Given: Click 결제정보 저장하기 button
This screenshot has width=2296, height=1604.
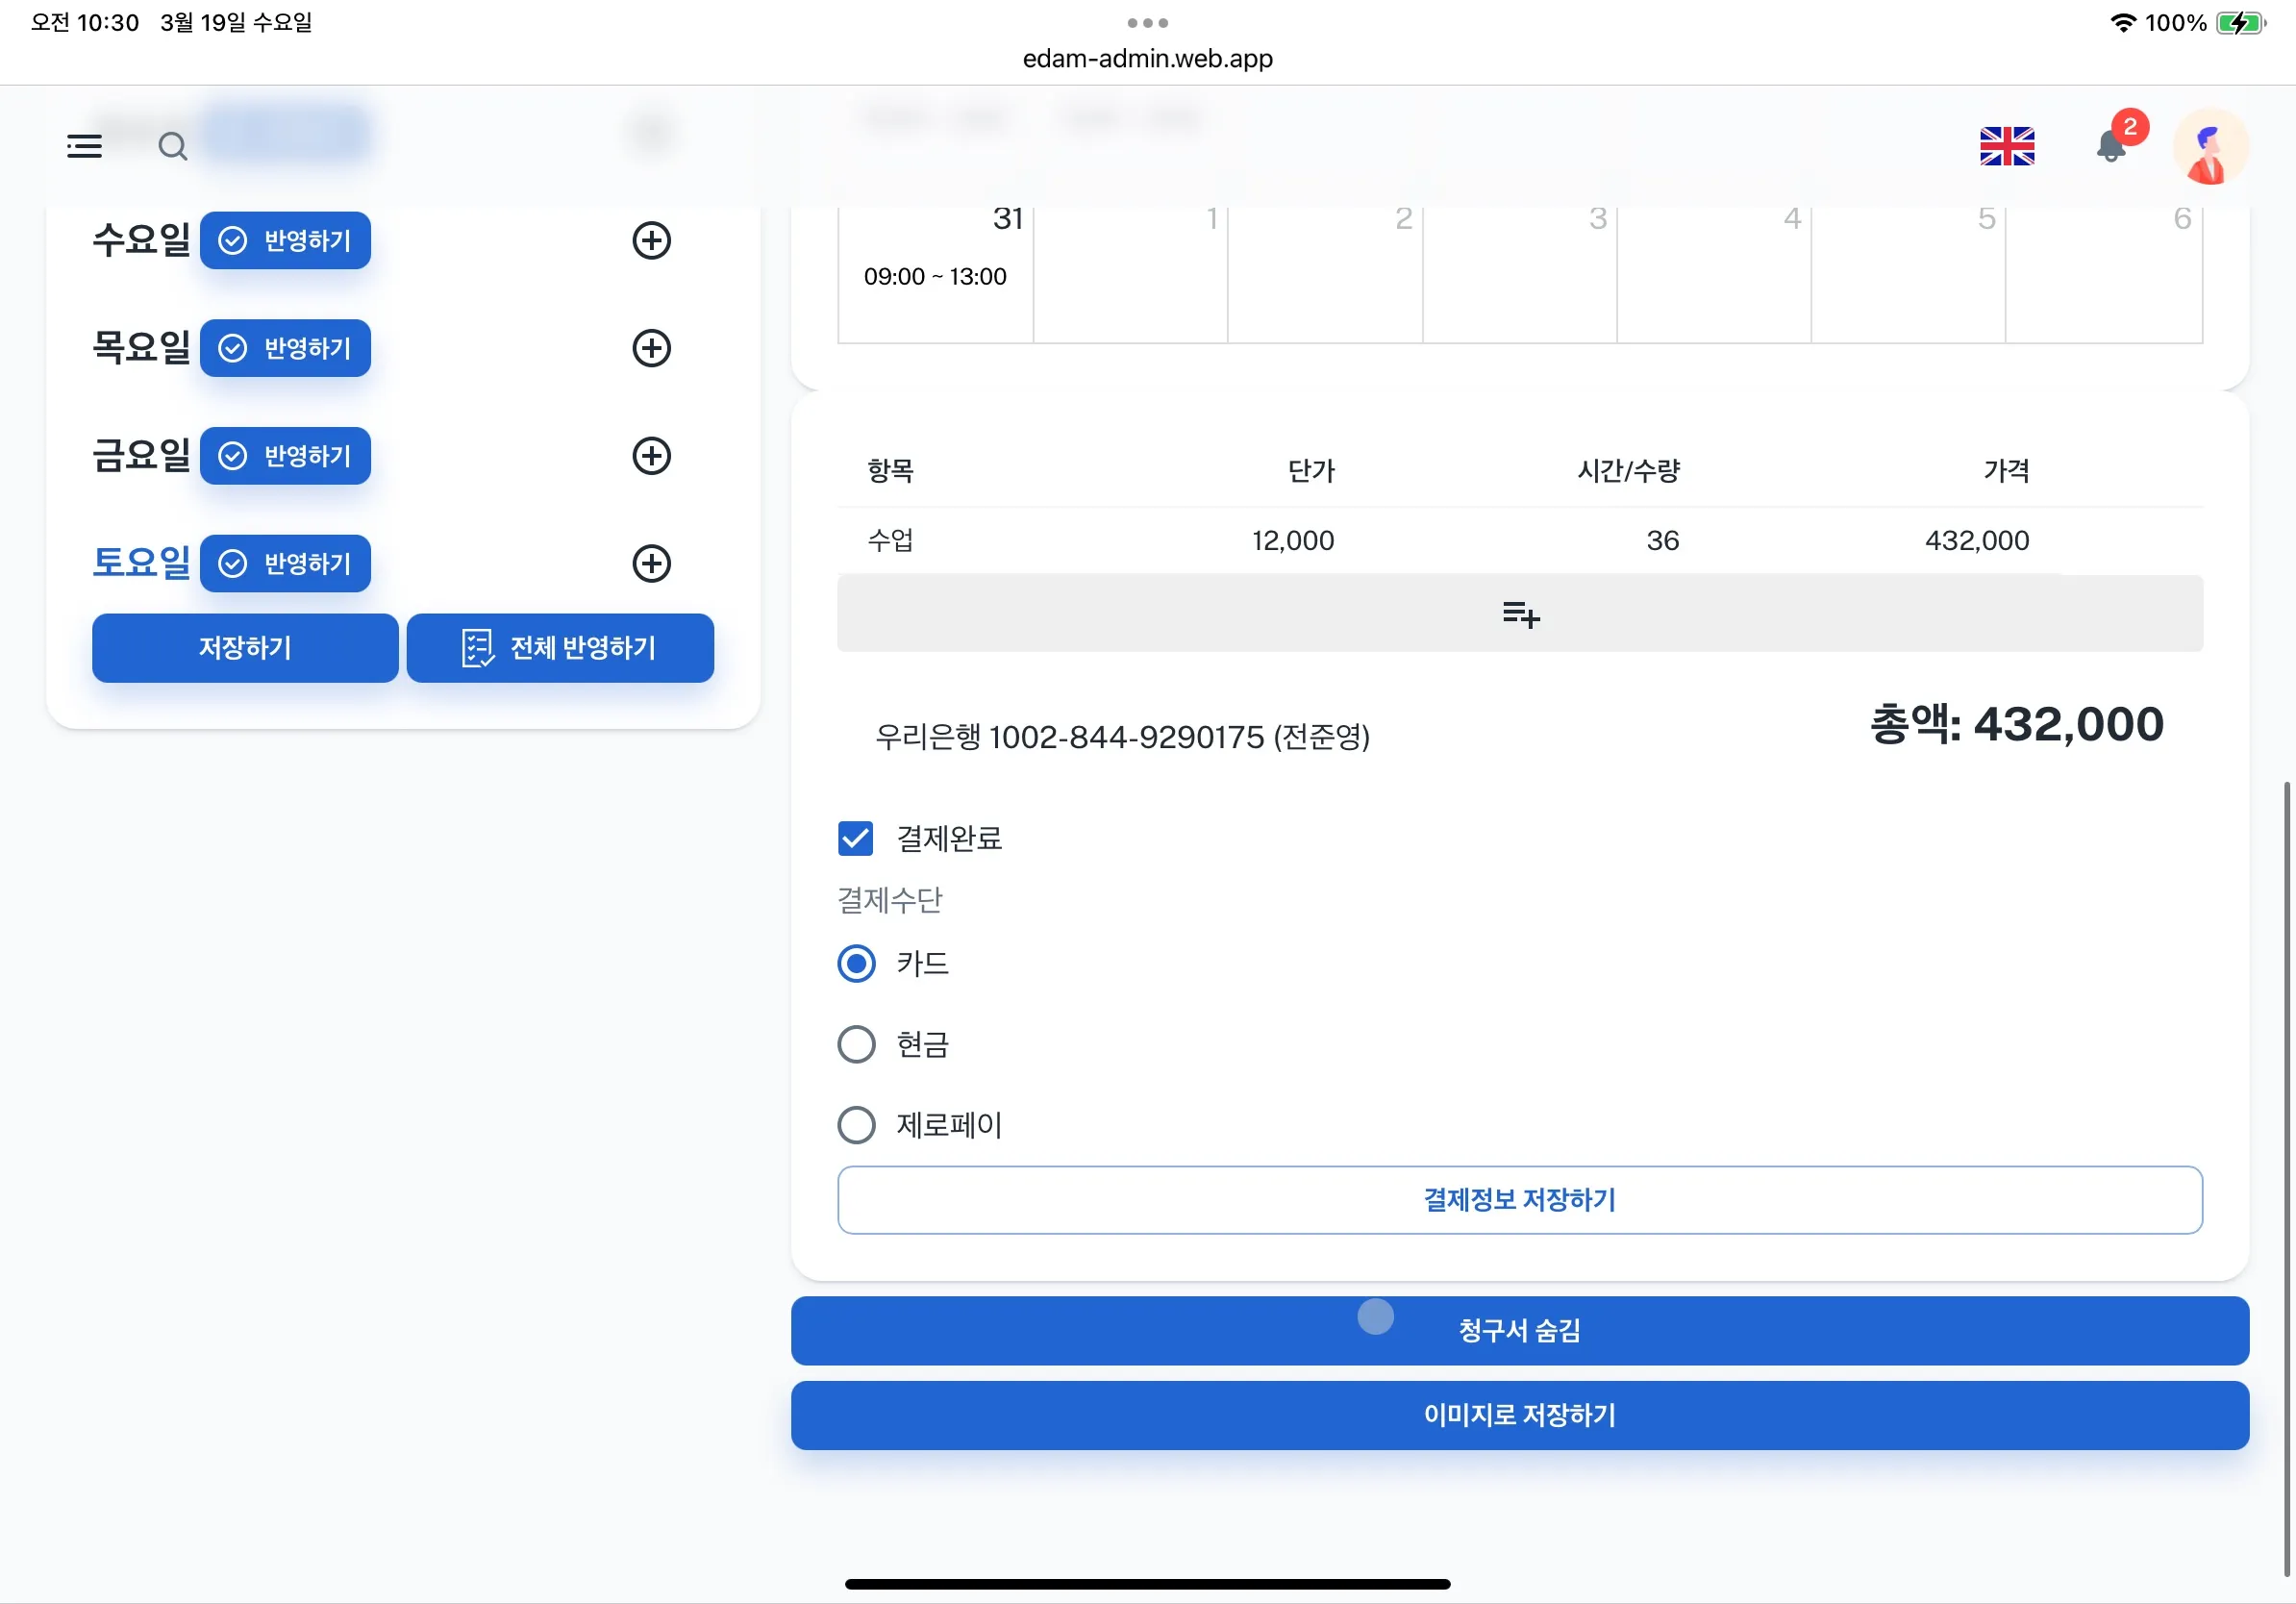Looking at the screenshot, I should point(1520,1200).
